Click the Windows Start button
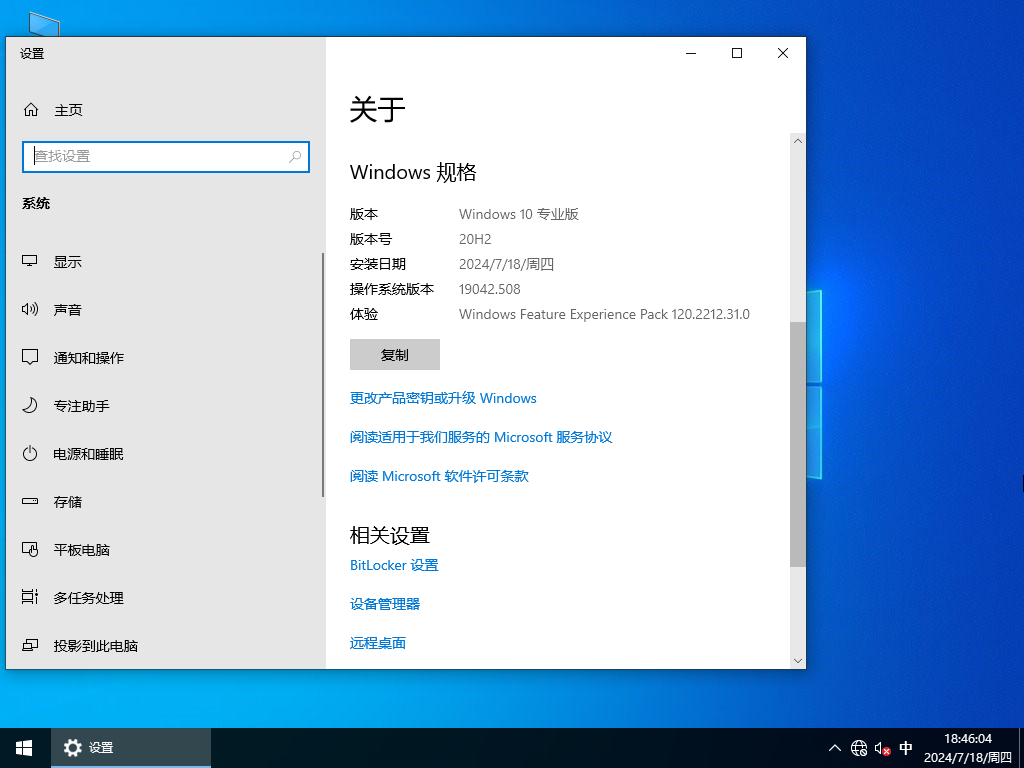This screenshot has height=768, width=1024. coord(24,747)
